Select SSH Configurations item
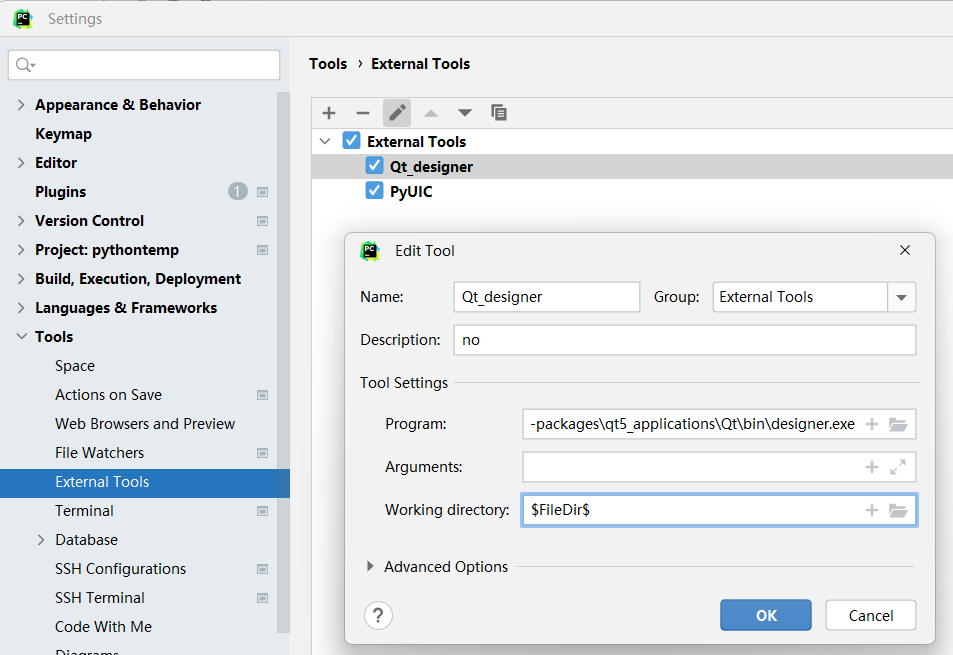 click(x=120, y=569)
